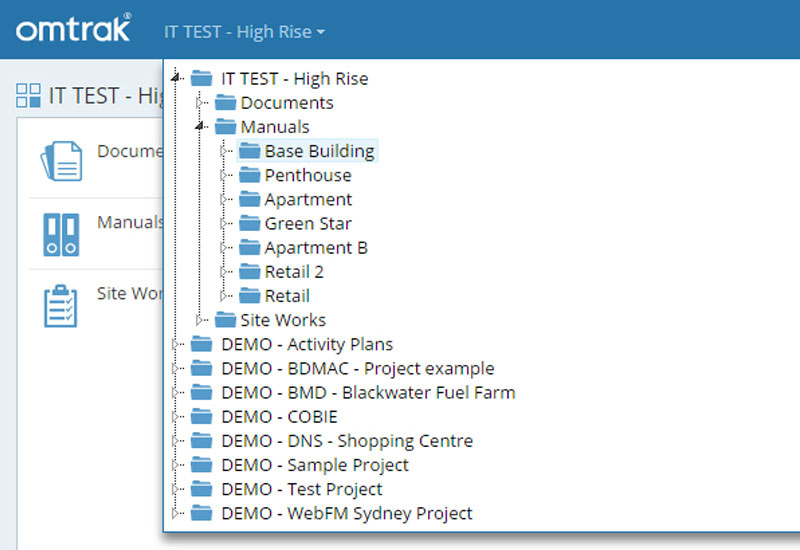The width and height of the screenshot is (800, 550).
Task: Expand the Site Works tree node
Action: [199, 320]
